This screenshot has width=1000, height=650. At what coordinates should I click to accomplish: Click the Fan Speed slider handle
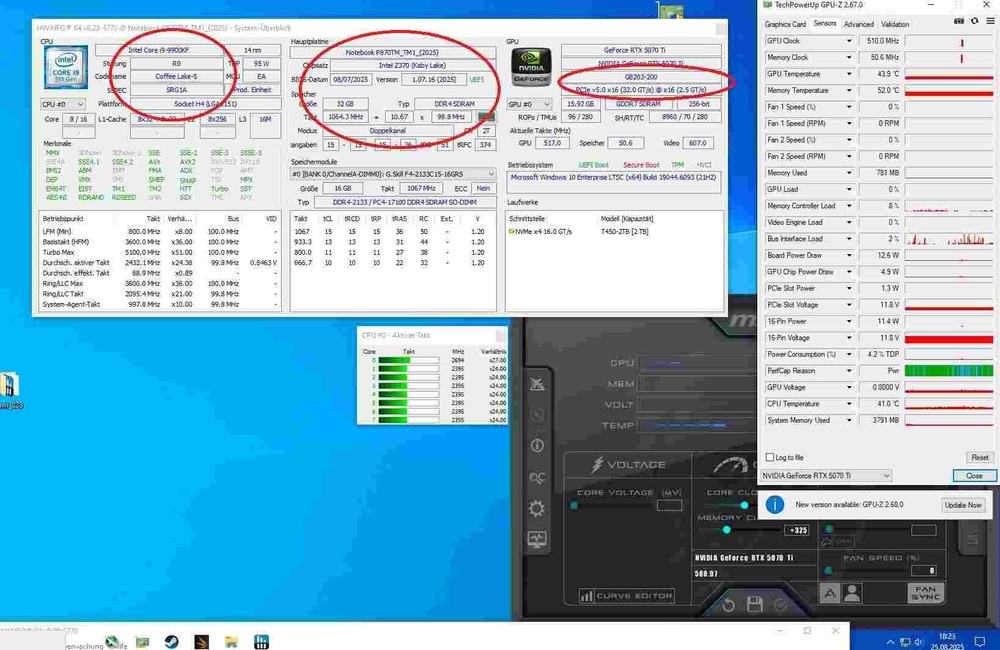tap(828, 570)
